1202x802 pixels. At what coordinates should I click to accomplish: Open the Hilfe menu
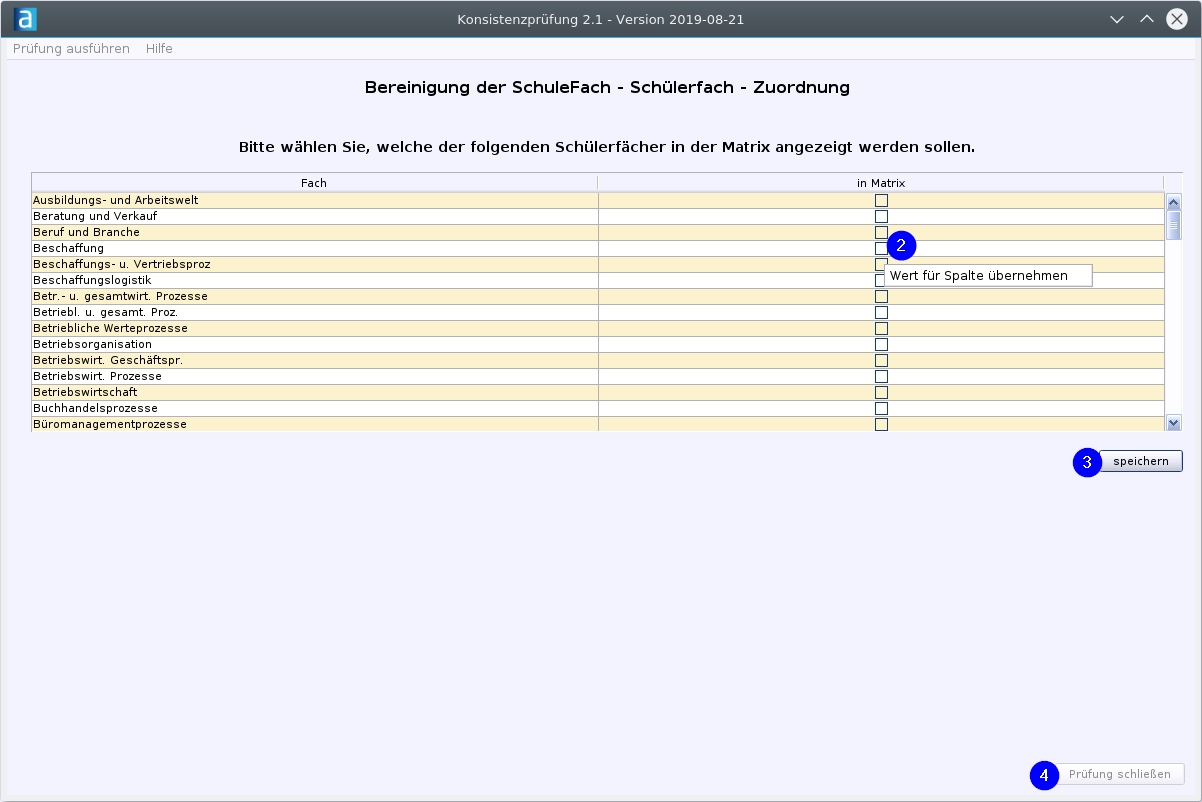(x=159, y=48)
